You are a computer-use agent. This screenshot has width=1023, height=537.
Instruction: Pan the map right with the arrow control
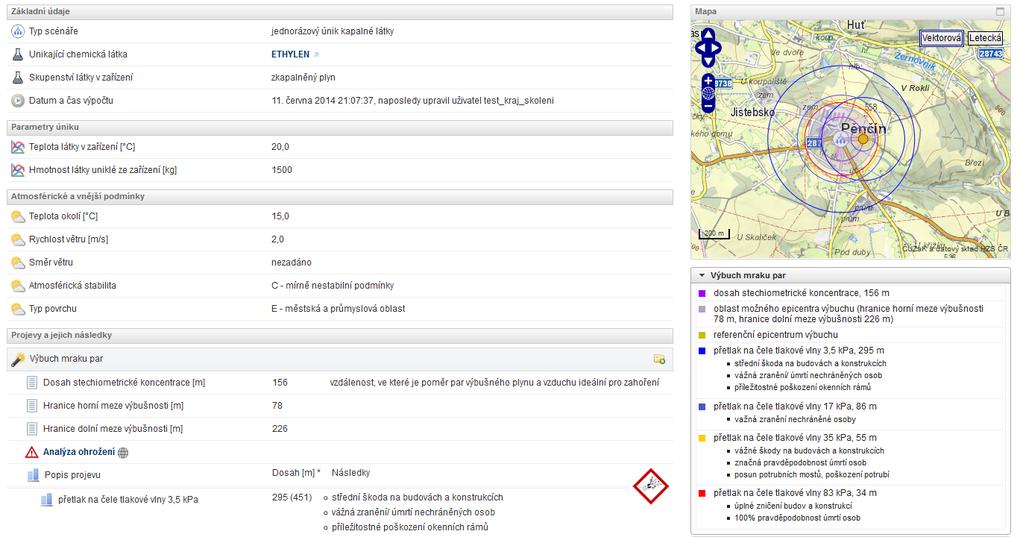coord(716,48)
